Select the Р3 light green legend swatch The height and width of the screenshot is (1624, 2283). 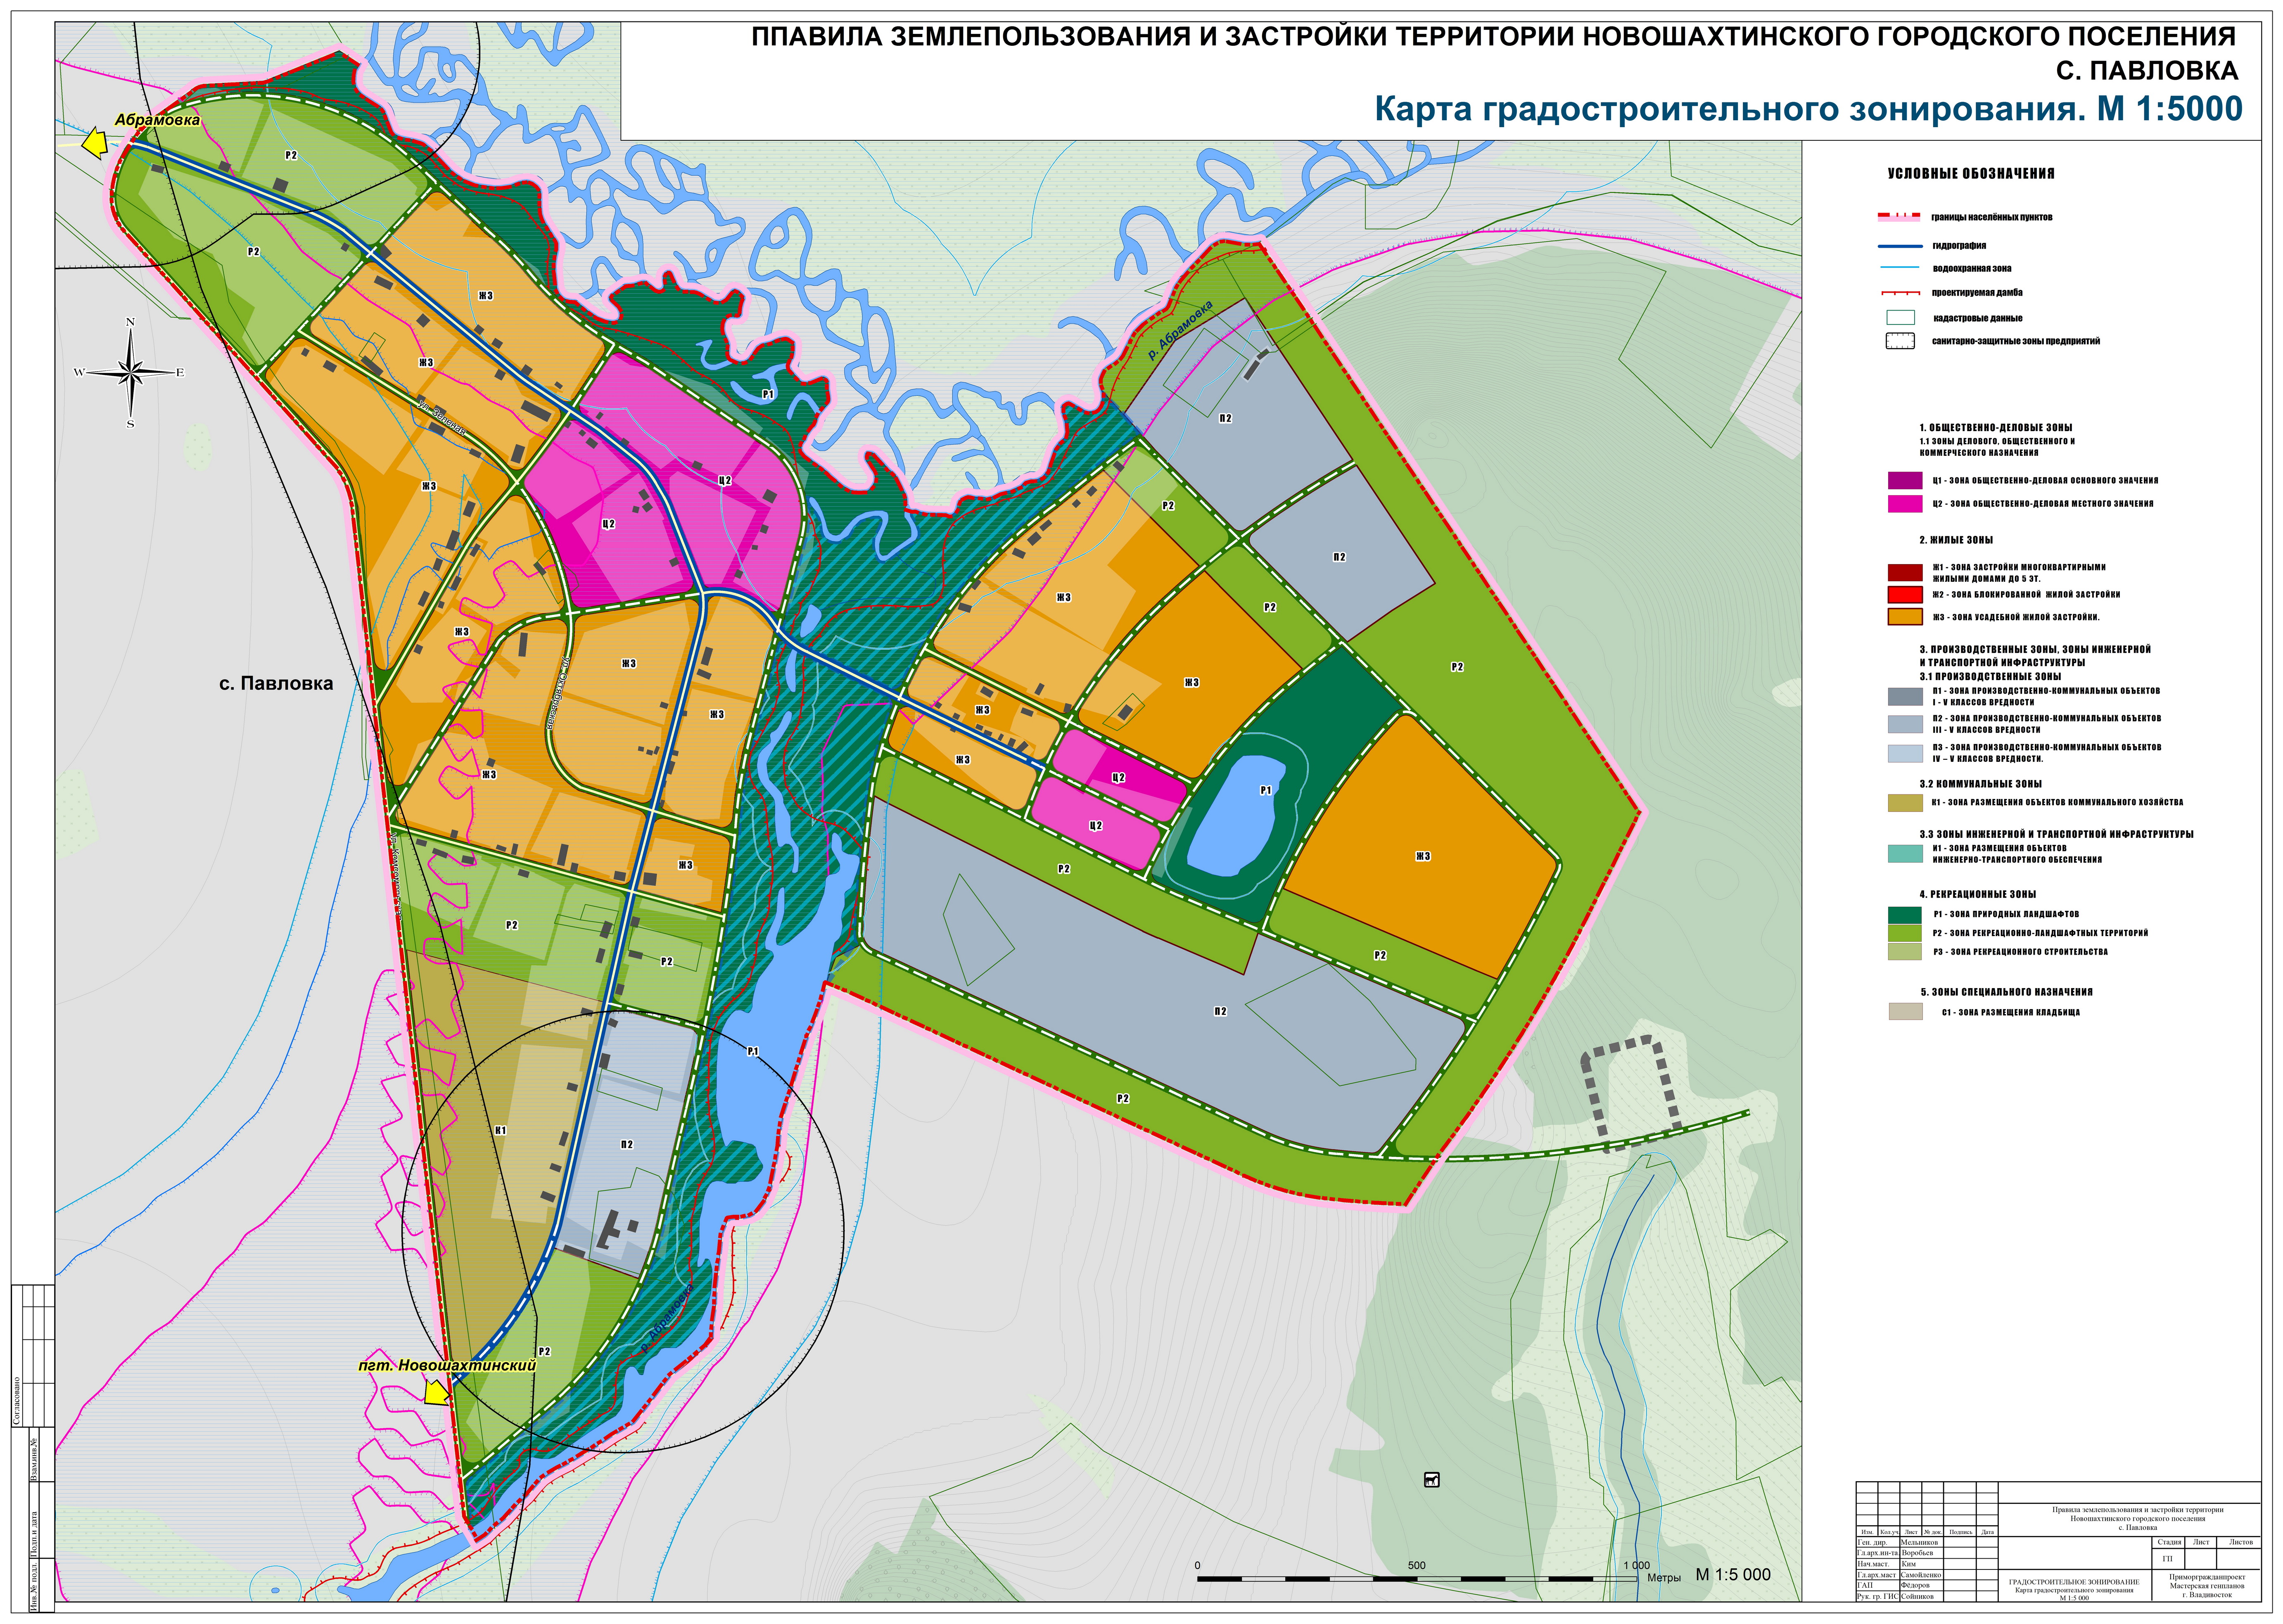click(1905, 952)
